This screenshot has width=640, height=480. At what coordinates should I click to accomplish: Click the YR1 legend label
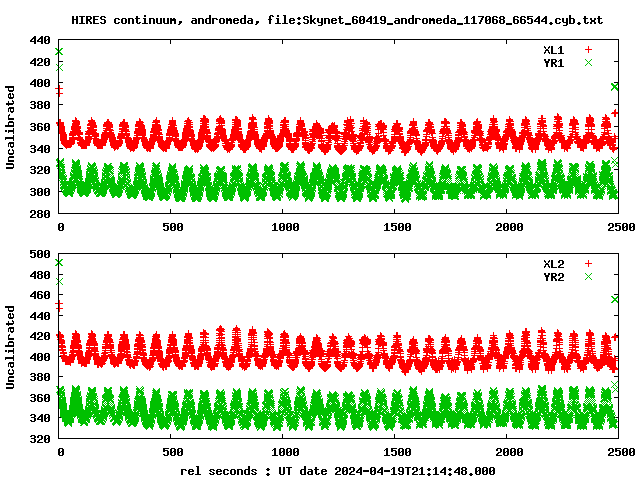(553, 62)
